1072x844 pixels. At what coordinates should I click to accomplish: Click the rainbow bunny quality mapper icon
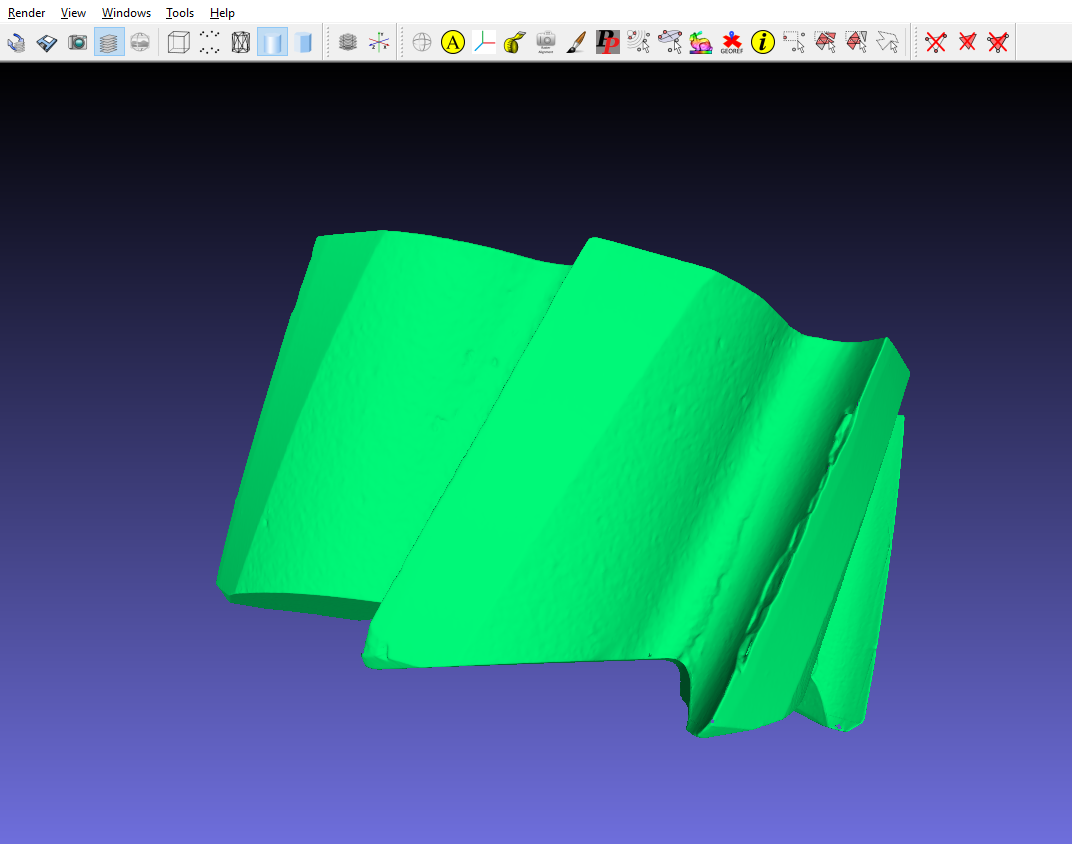[x=700, y=42]
